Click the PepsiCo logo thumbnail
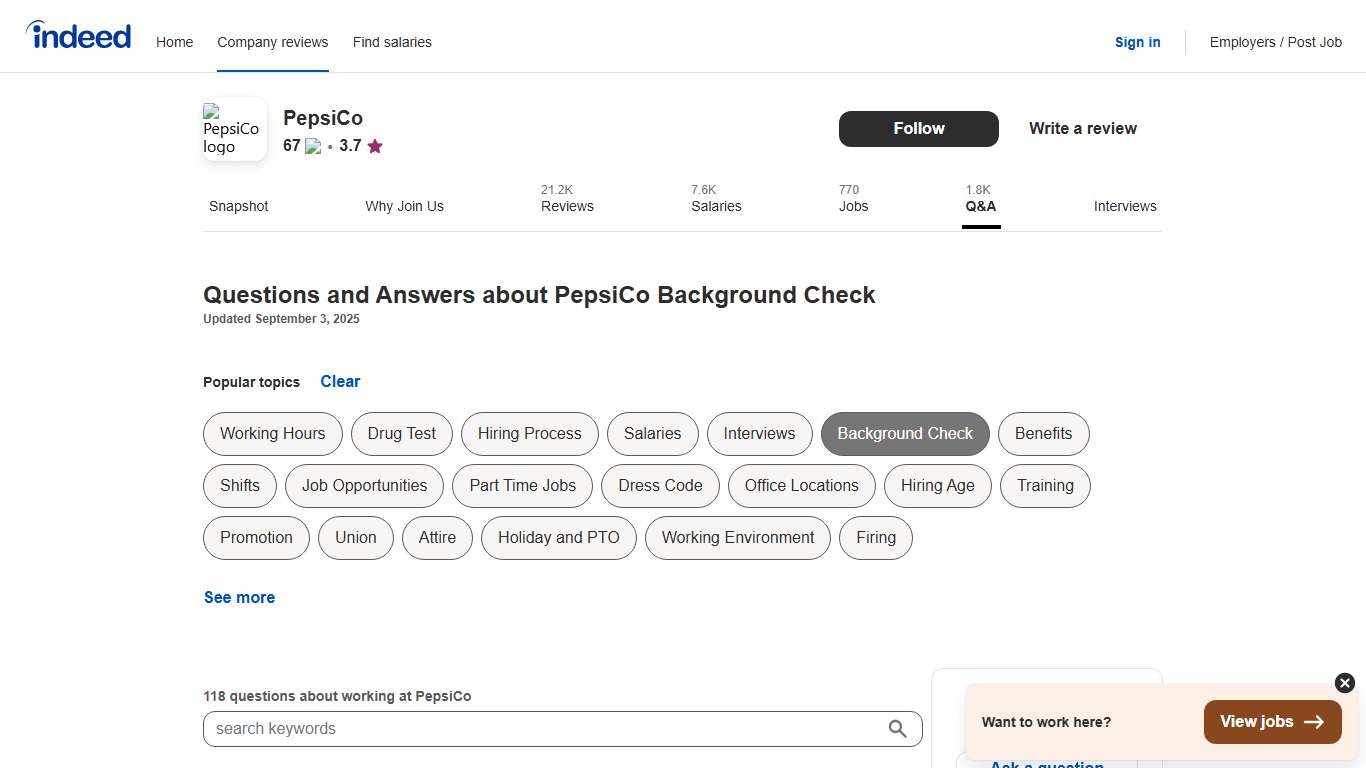The width and height of the screenshot is (1366, 768). click(234, 129)
